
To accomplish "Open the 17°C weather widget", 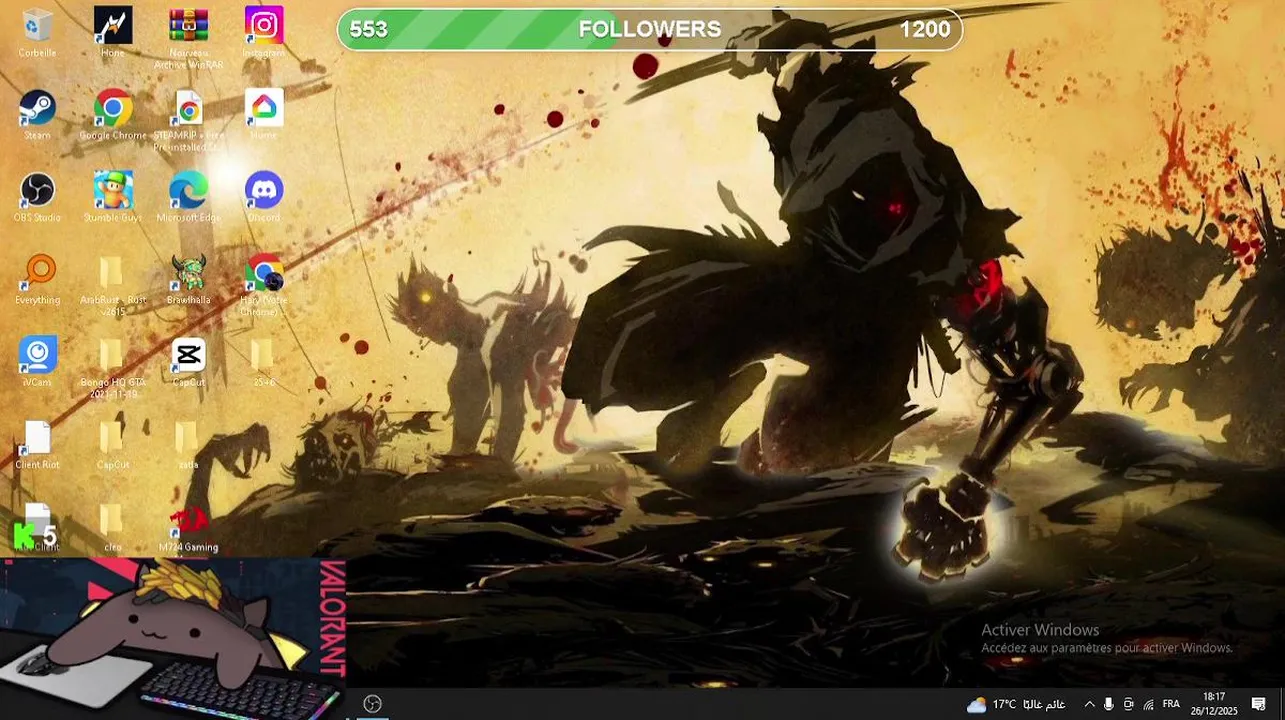I will coord(1015,704).
